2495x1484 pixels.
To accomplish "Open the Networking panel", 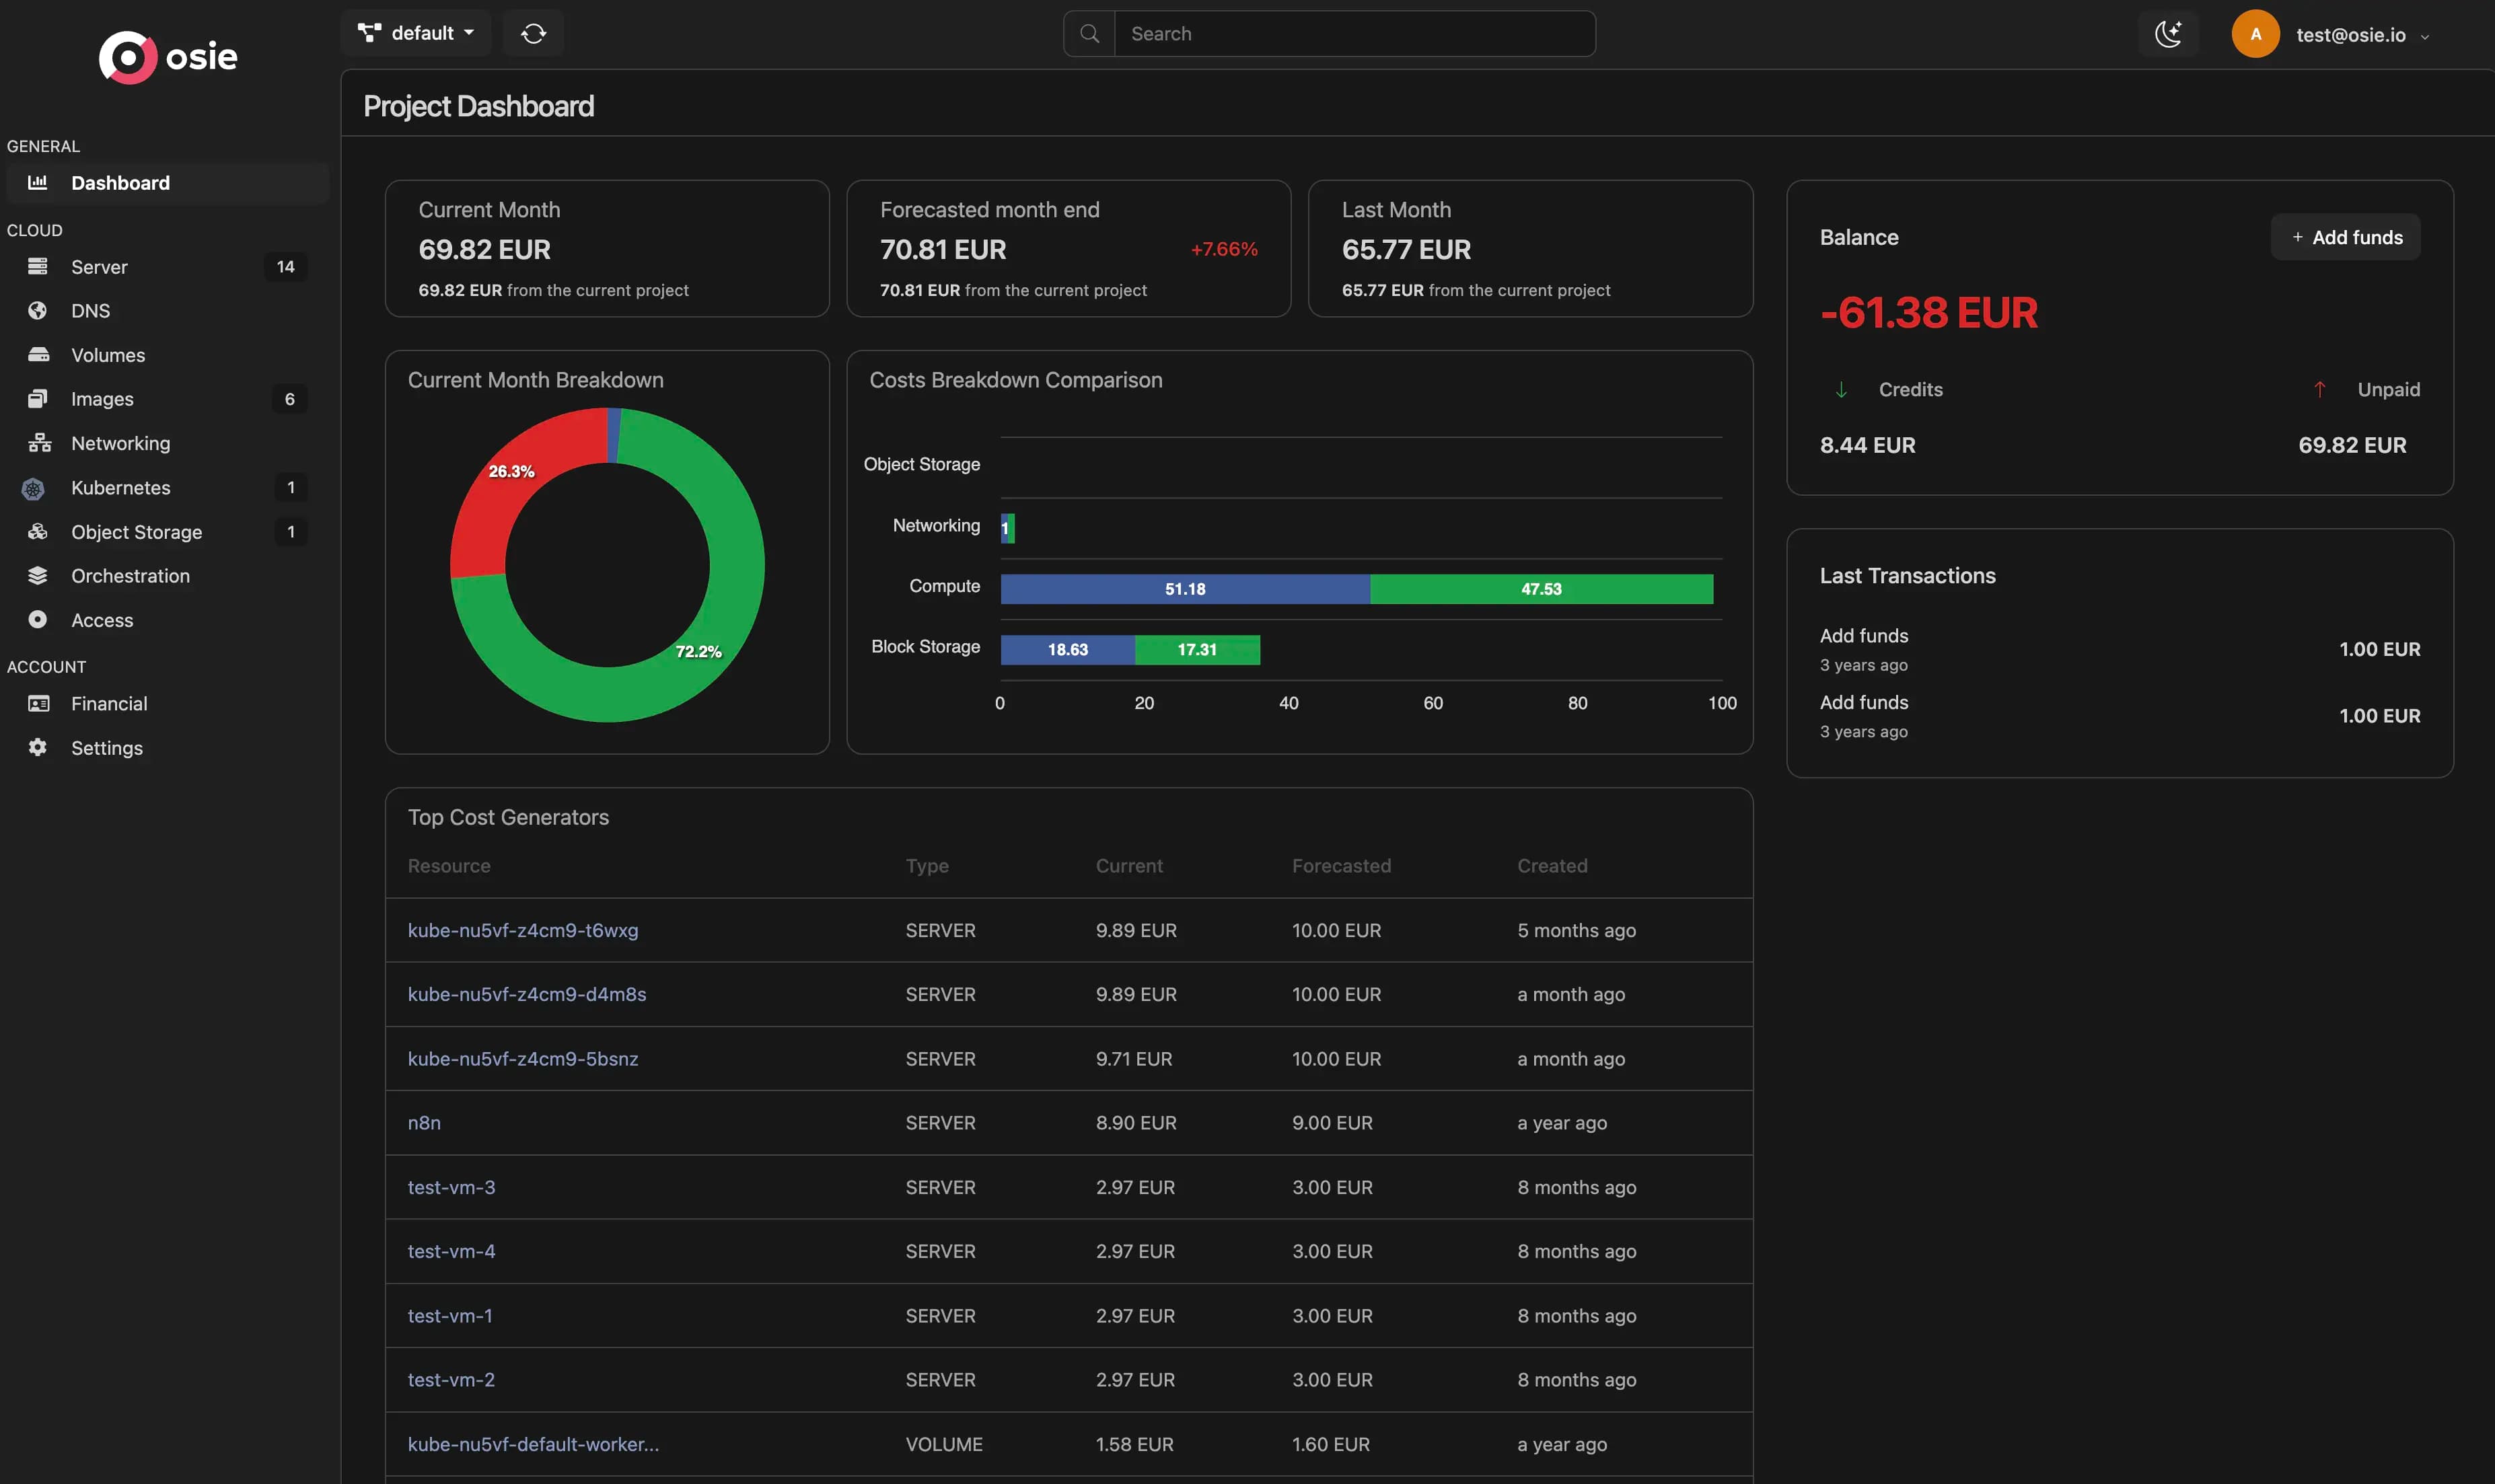I will point(120,442).
